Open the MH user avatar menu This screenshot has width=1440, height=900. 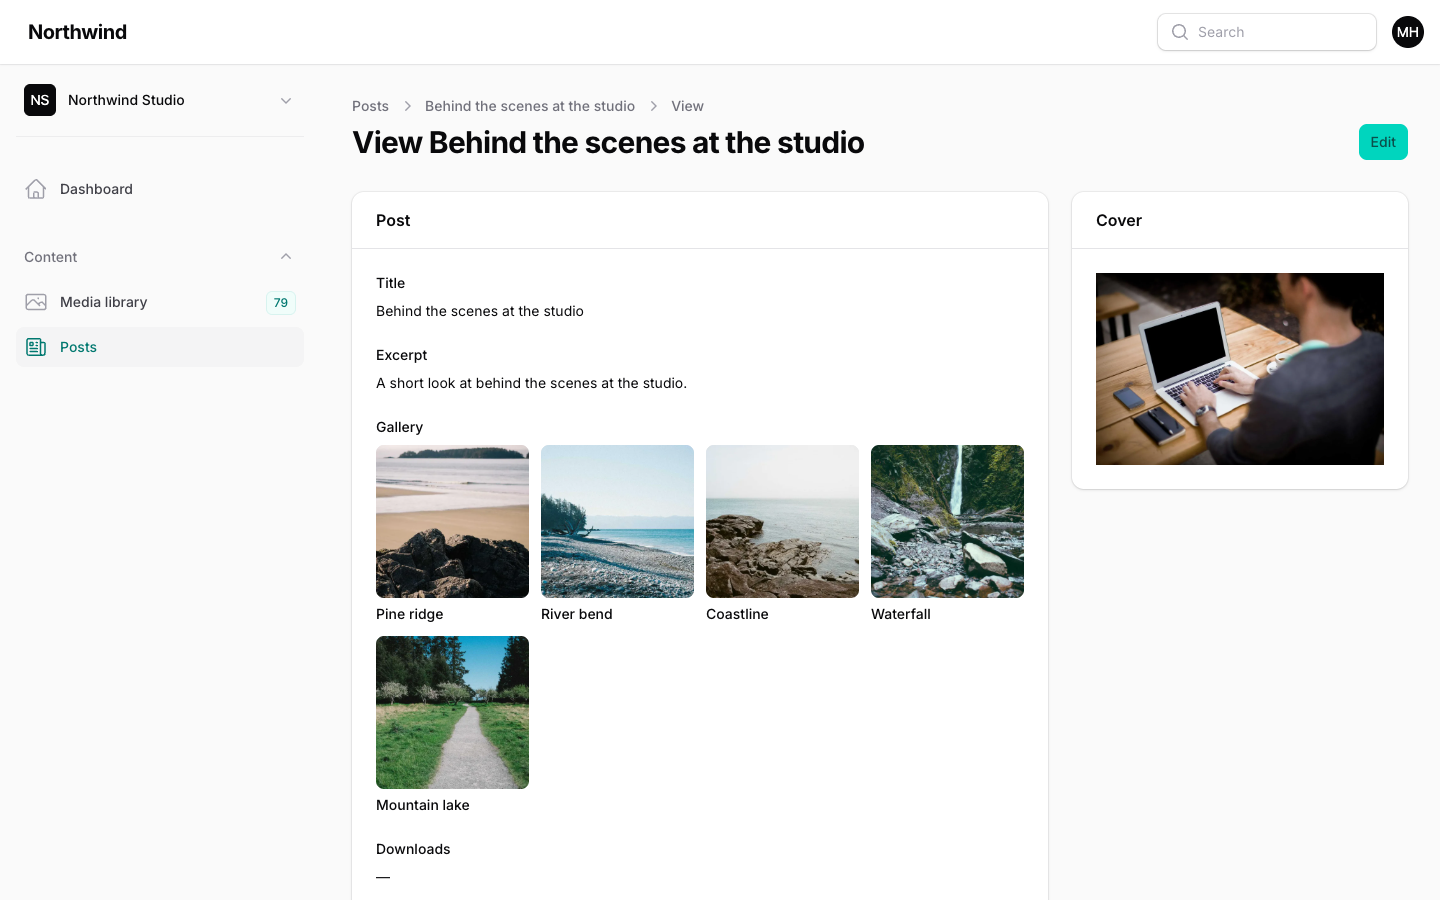(x=1408, y=32)
